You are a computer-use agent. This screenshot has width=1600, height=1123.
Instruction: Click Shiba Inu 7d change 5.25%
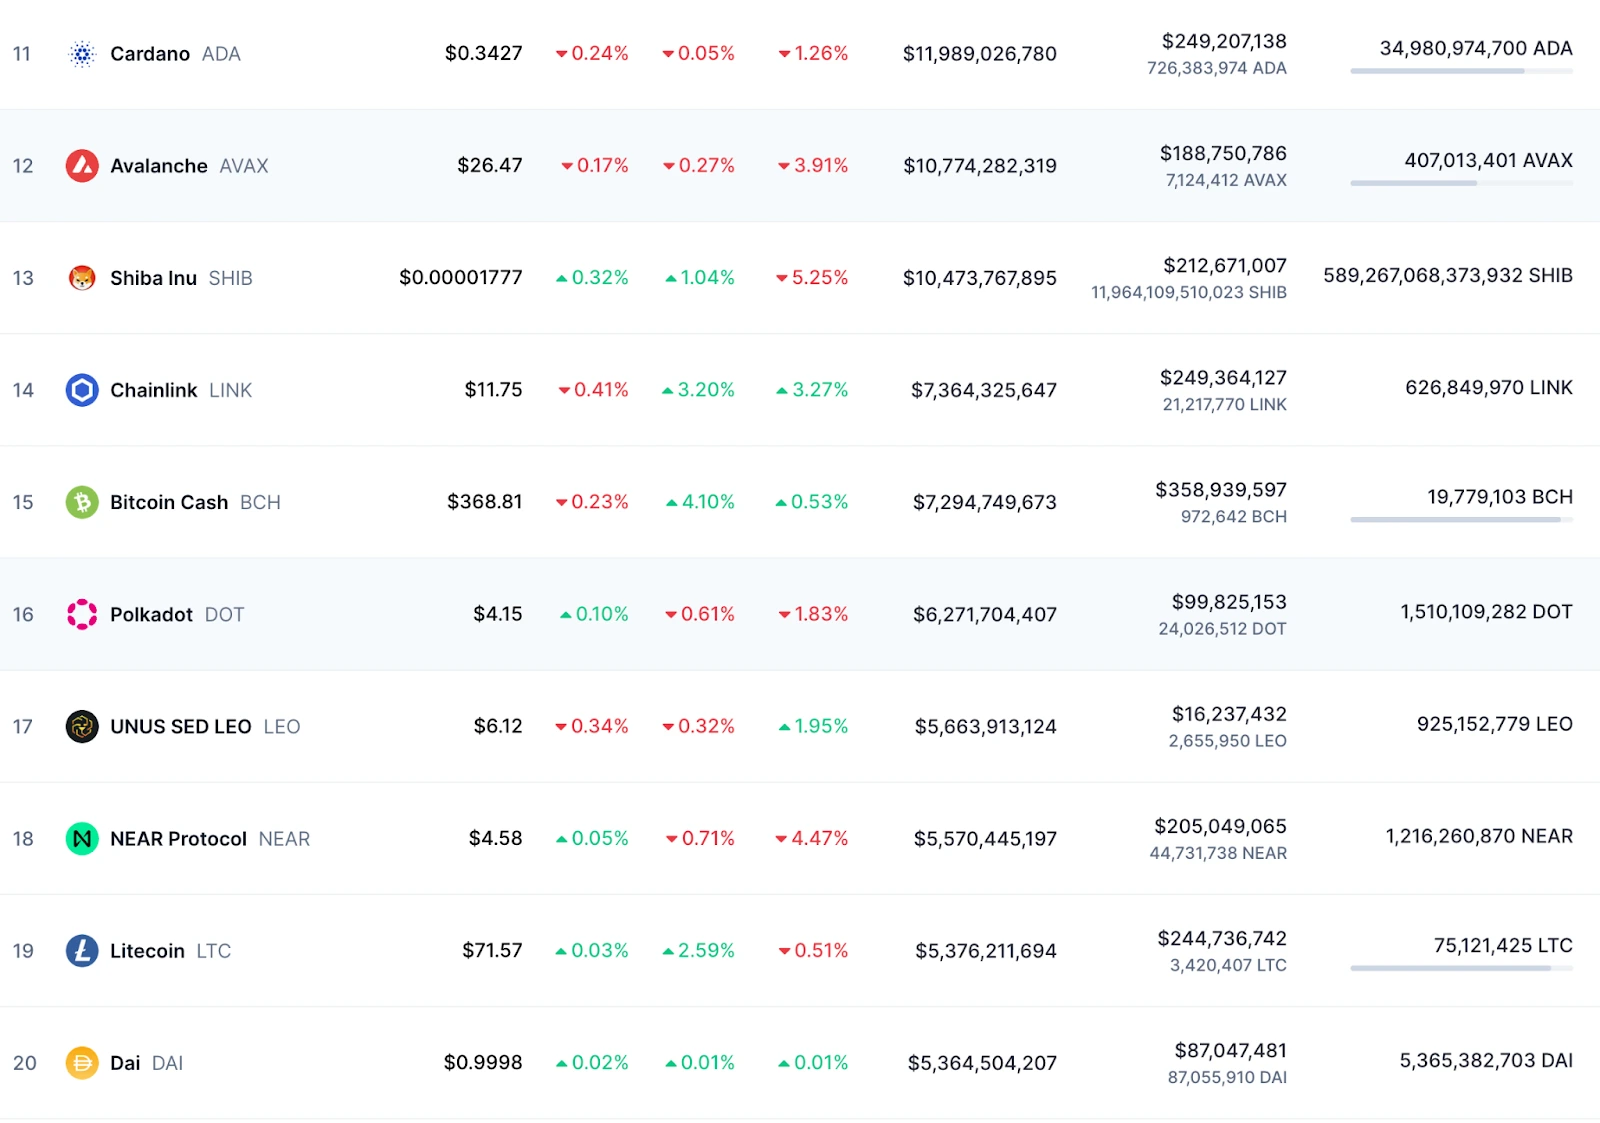click(x=812, y=277)
